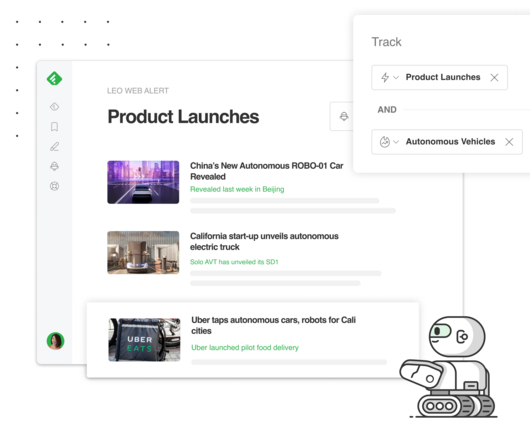
Task: Click the electric truck thumbnail
Action: 143,252
